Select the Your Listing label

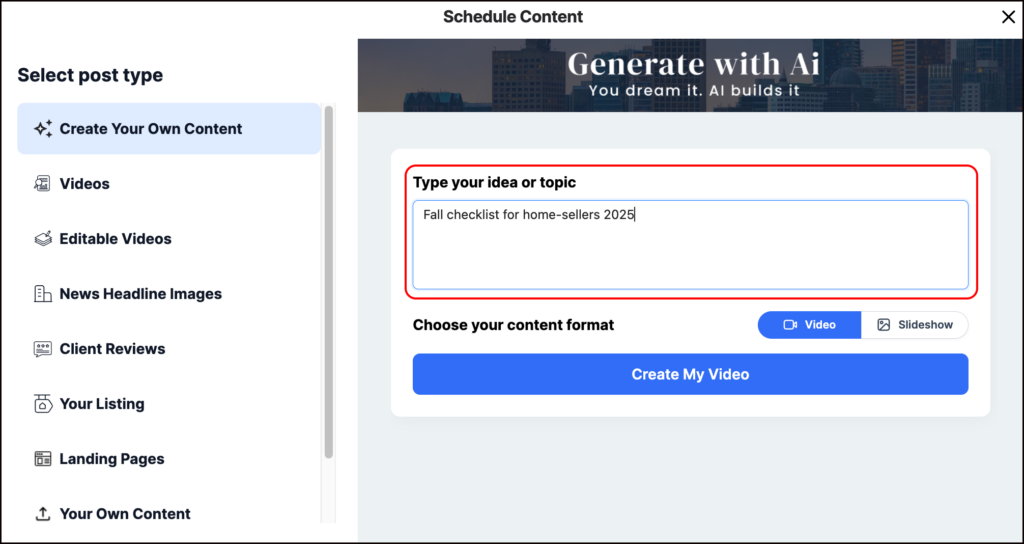[102, 404]
